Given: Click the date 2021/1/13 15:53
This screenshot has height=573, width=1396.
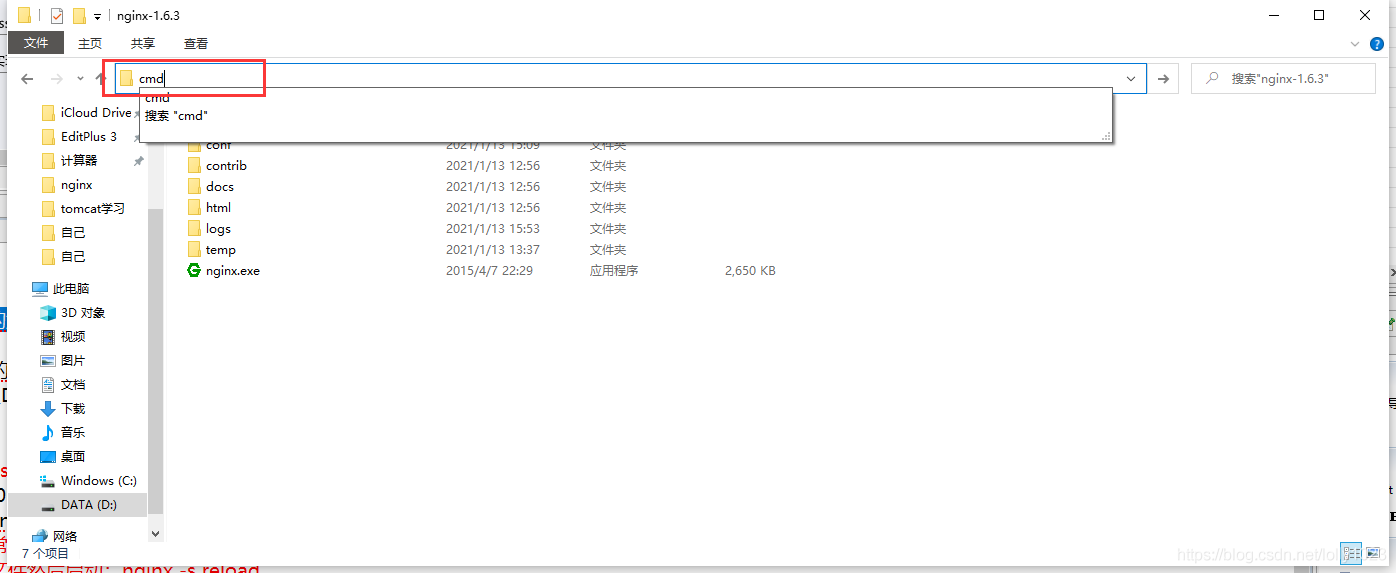Looking at the screenshot, I should click(x=493, y=228).
